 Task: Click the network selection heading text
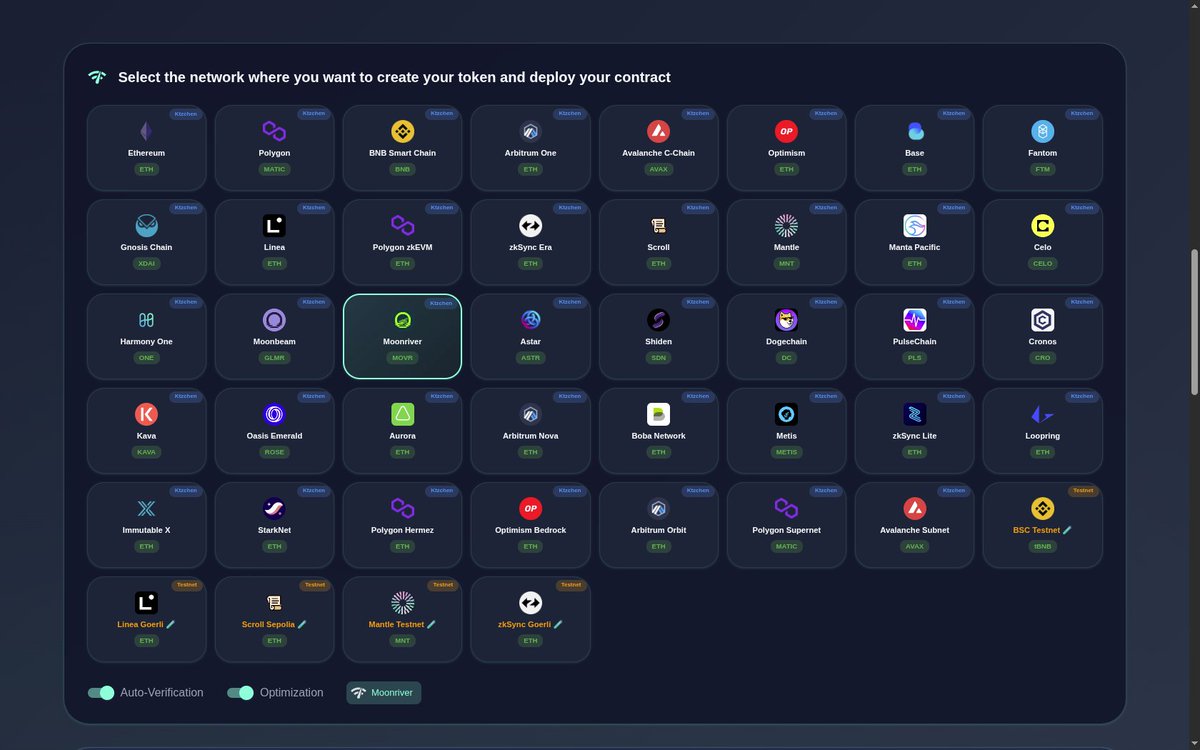(x=394, y=77)
